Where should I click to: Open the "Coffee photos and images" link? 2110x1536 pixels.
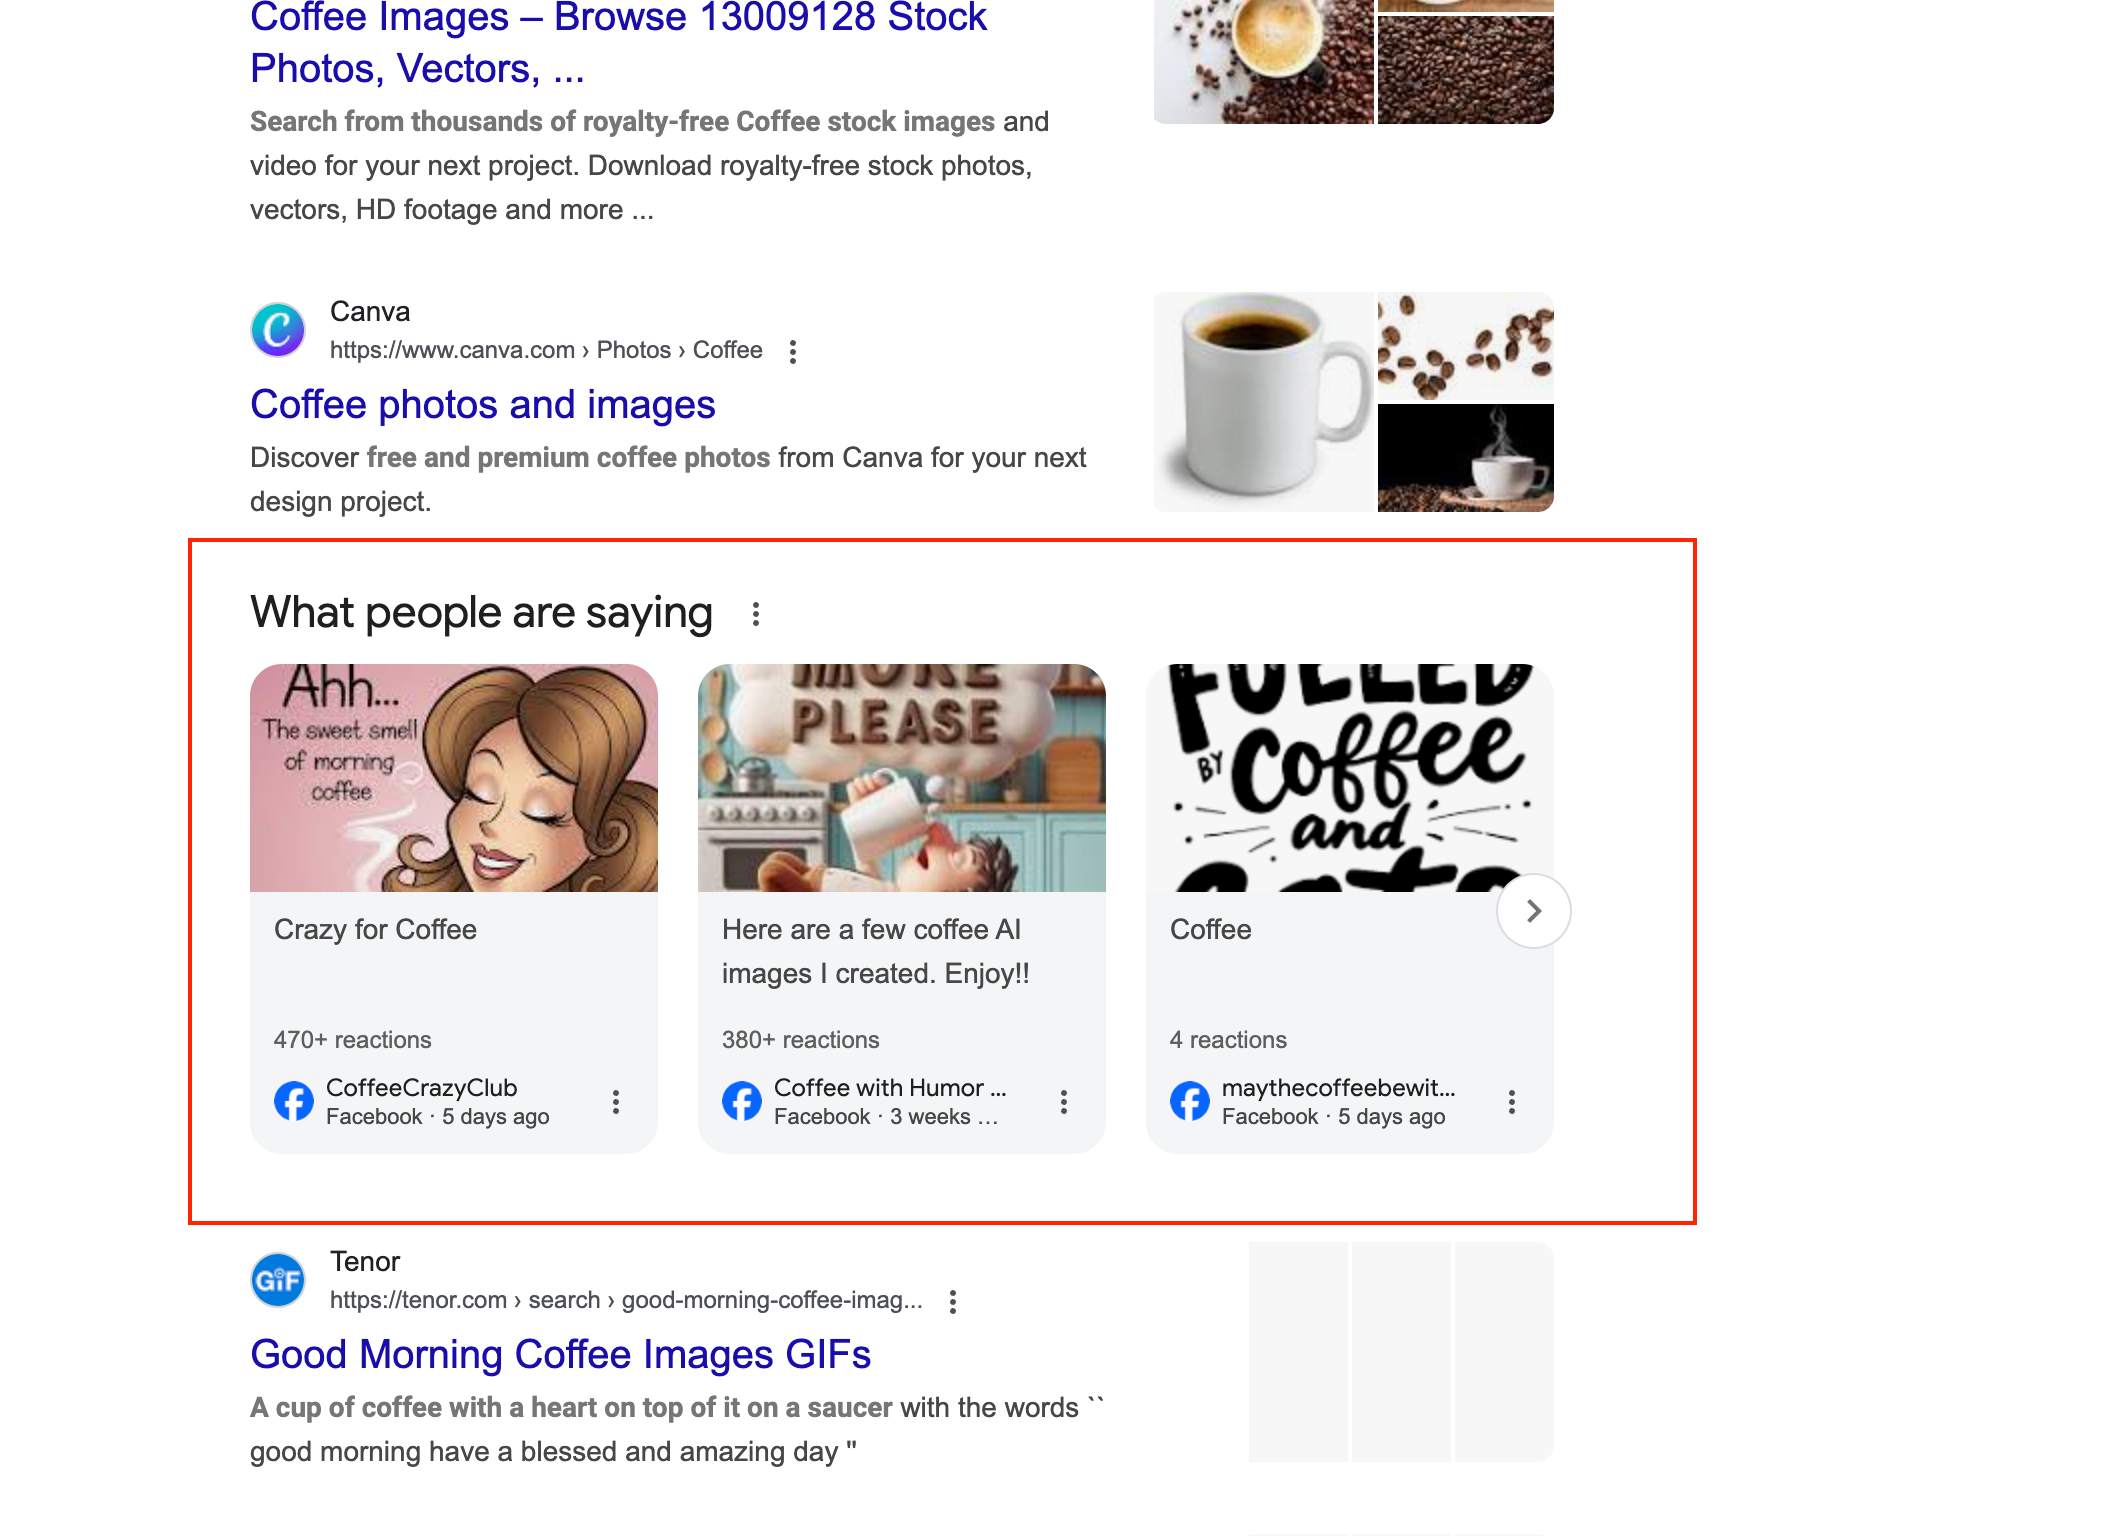(x=482, y=405)
